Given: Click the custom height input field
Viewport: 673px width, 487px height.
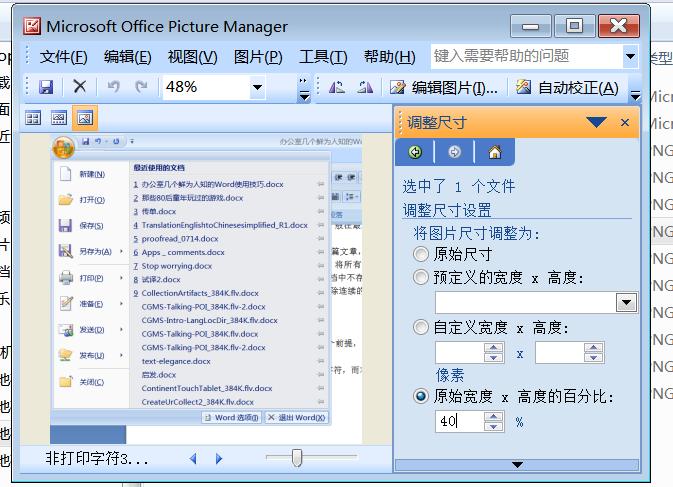Looking at the screenshot, I should coord(559,353).
